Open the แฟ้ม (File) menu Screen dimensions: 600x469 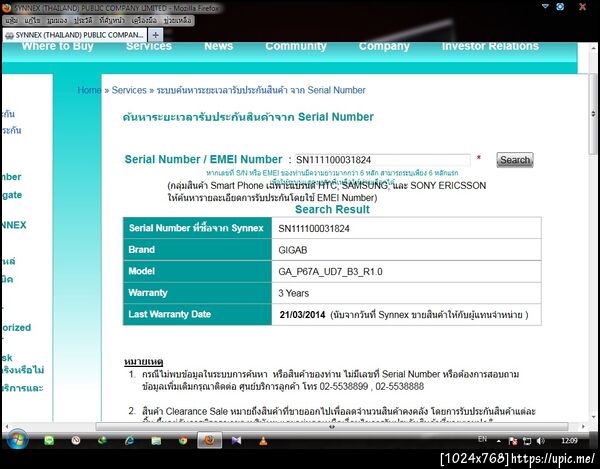point(11,20)
